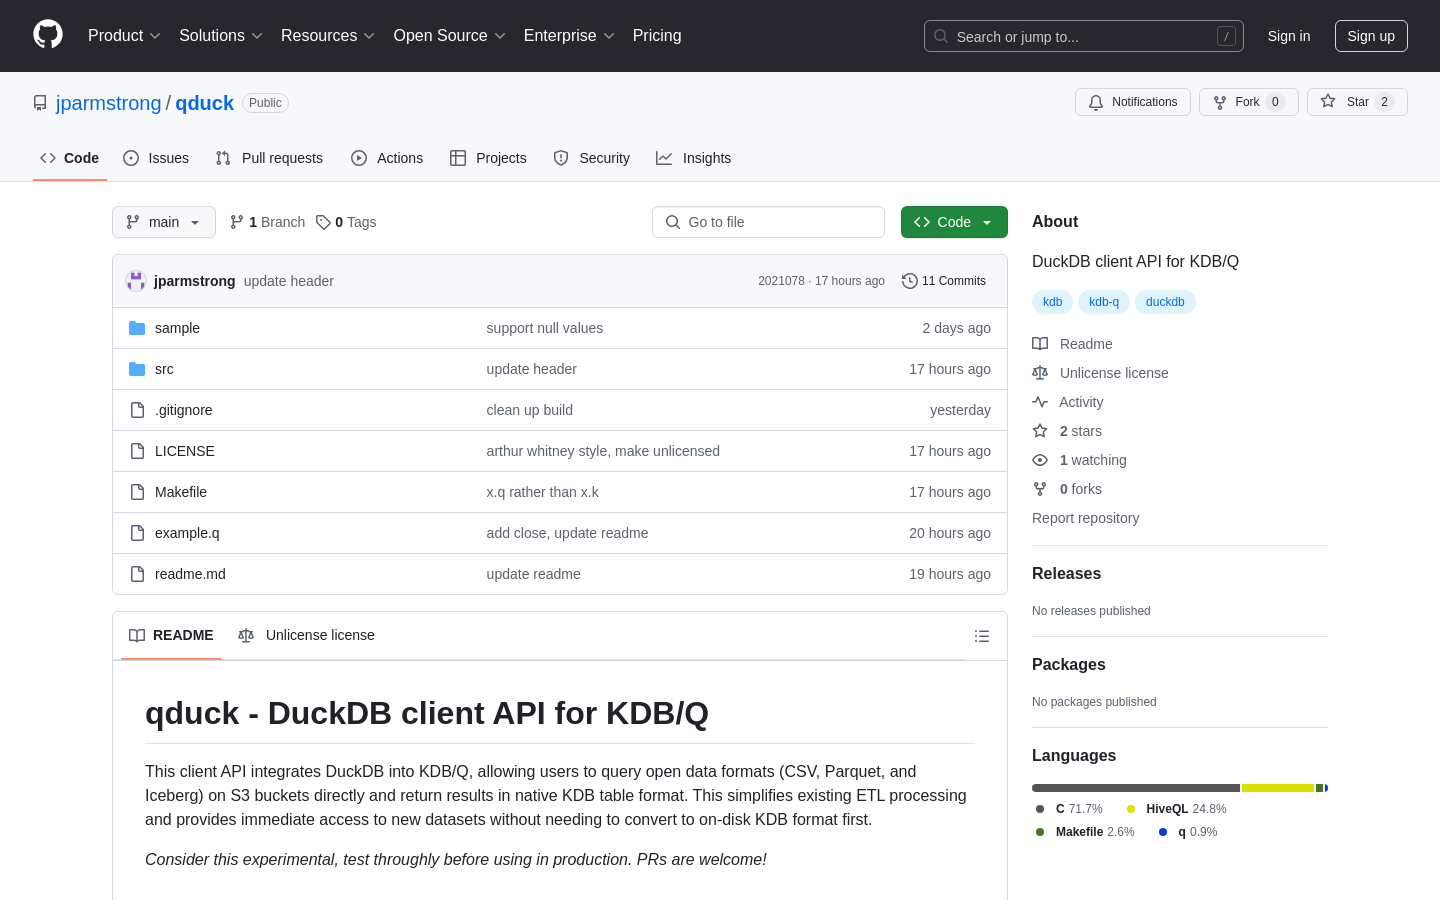The image size is (1440, 900).
Task: Click the sample folder icon
Action: point(137,328)
